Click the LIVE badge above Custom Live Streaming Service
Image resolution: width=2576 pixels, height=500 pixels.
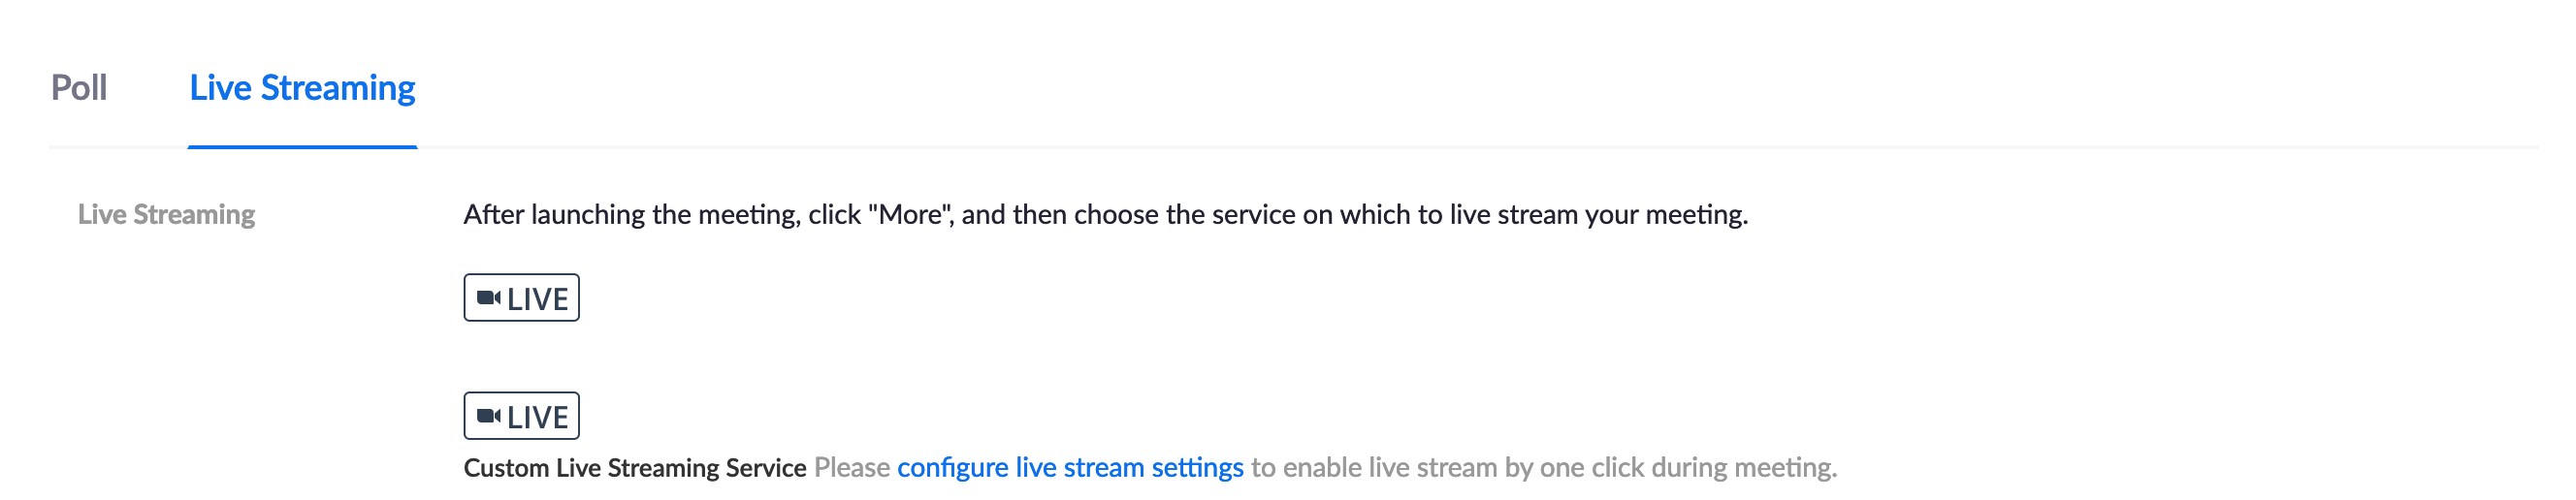click(x=521, y=415)
